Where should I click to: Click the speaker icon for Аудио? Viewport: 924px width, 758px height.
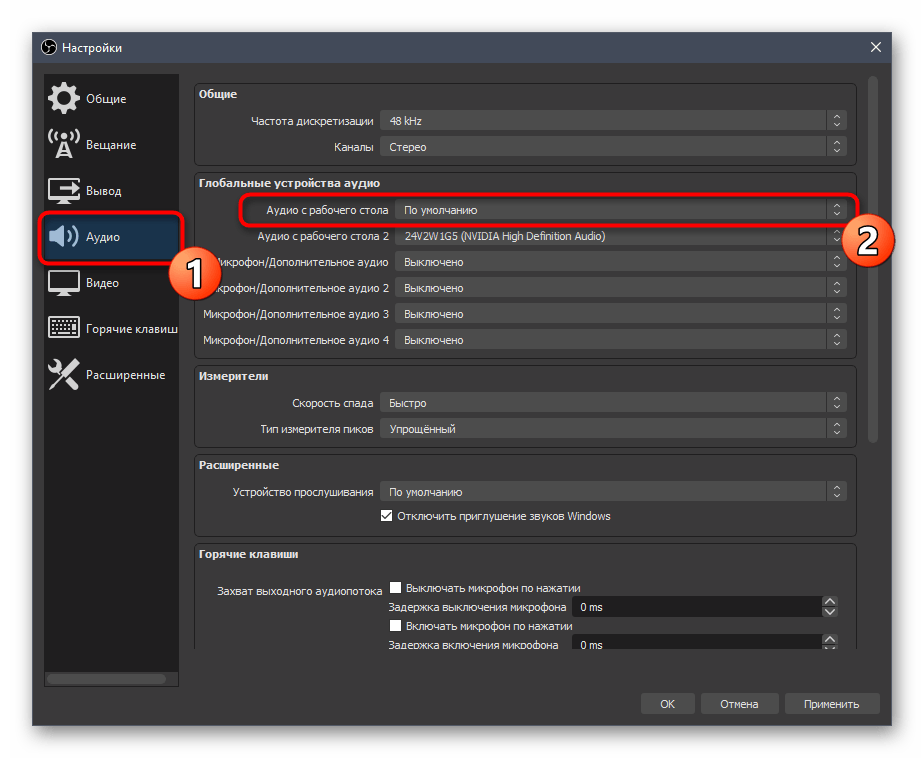[64, 236]
